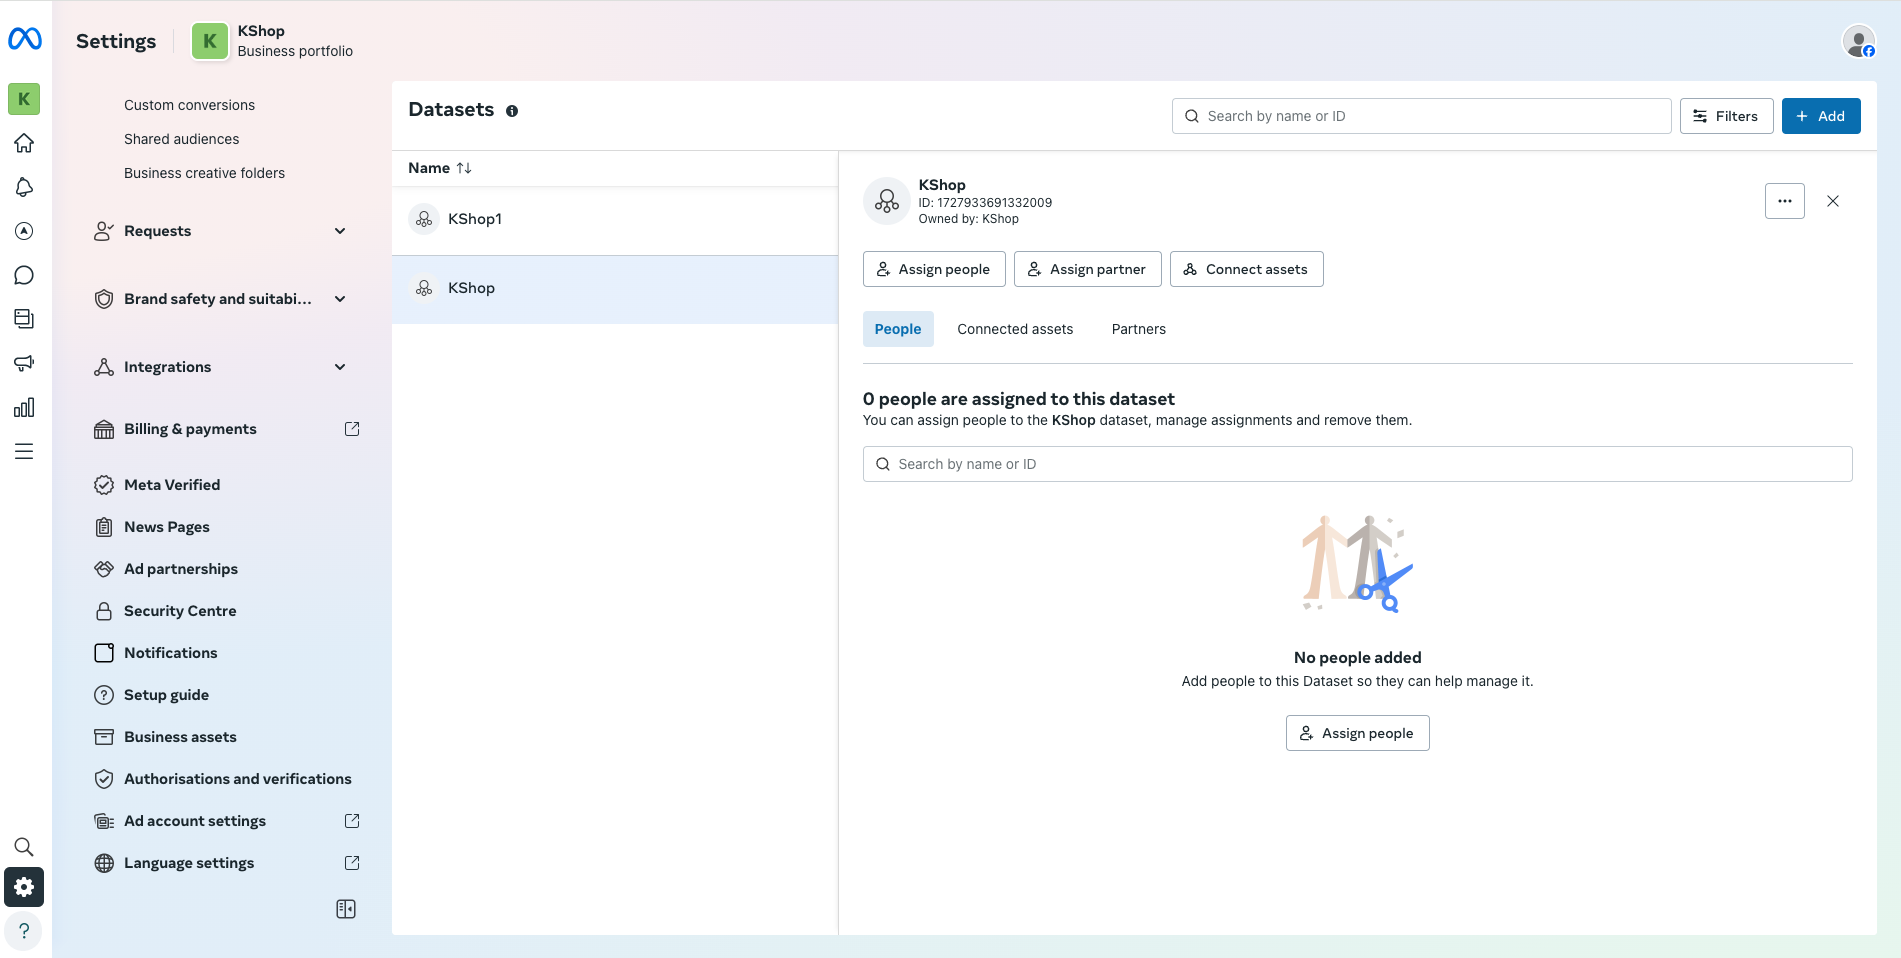Image resolution: width=1901 pixels, height=958 pixels.
Task: Click the KShop Business portfolio switcher
Action: [273, 41]
